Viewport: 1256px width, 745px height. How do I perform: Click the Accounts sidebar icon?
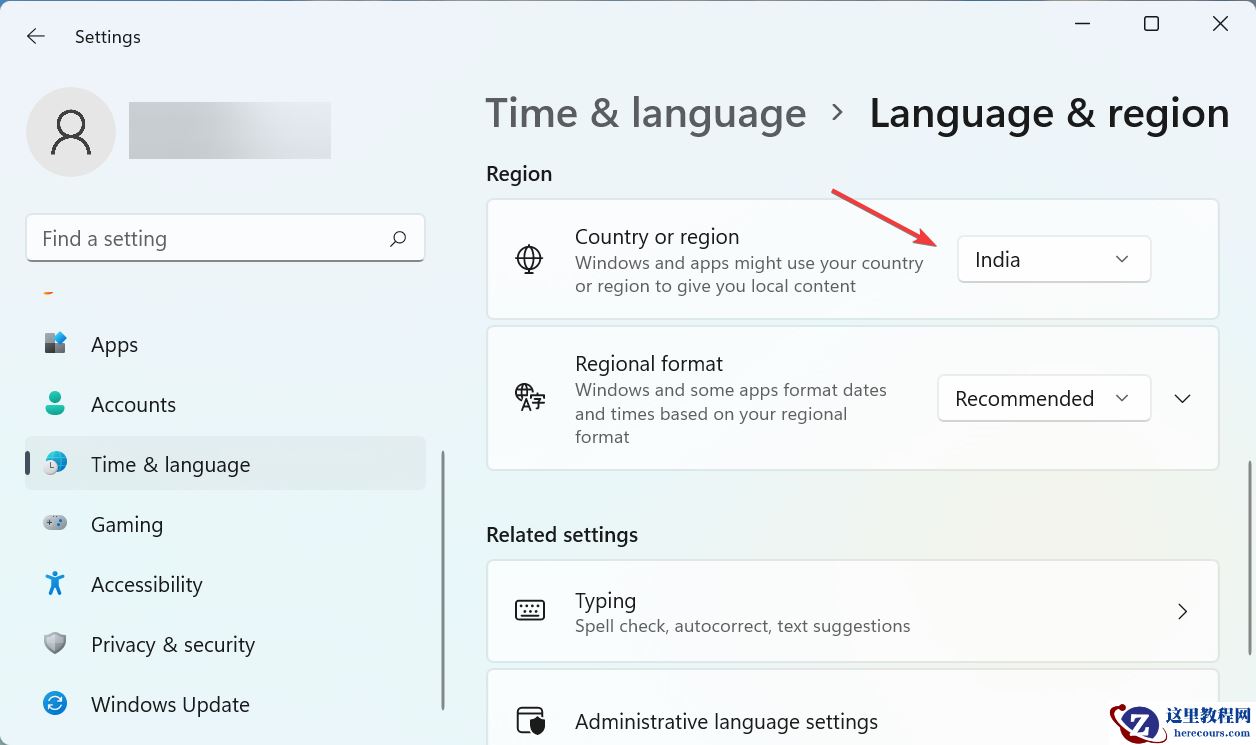pyautogui.click(x=55, y=404)
